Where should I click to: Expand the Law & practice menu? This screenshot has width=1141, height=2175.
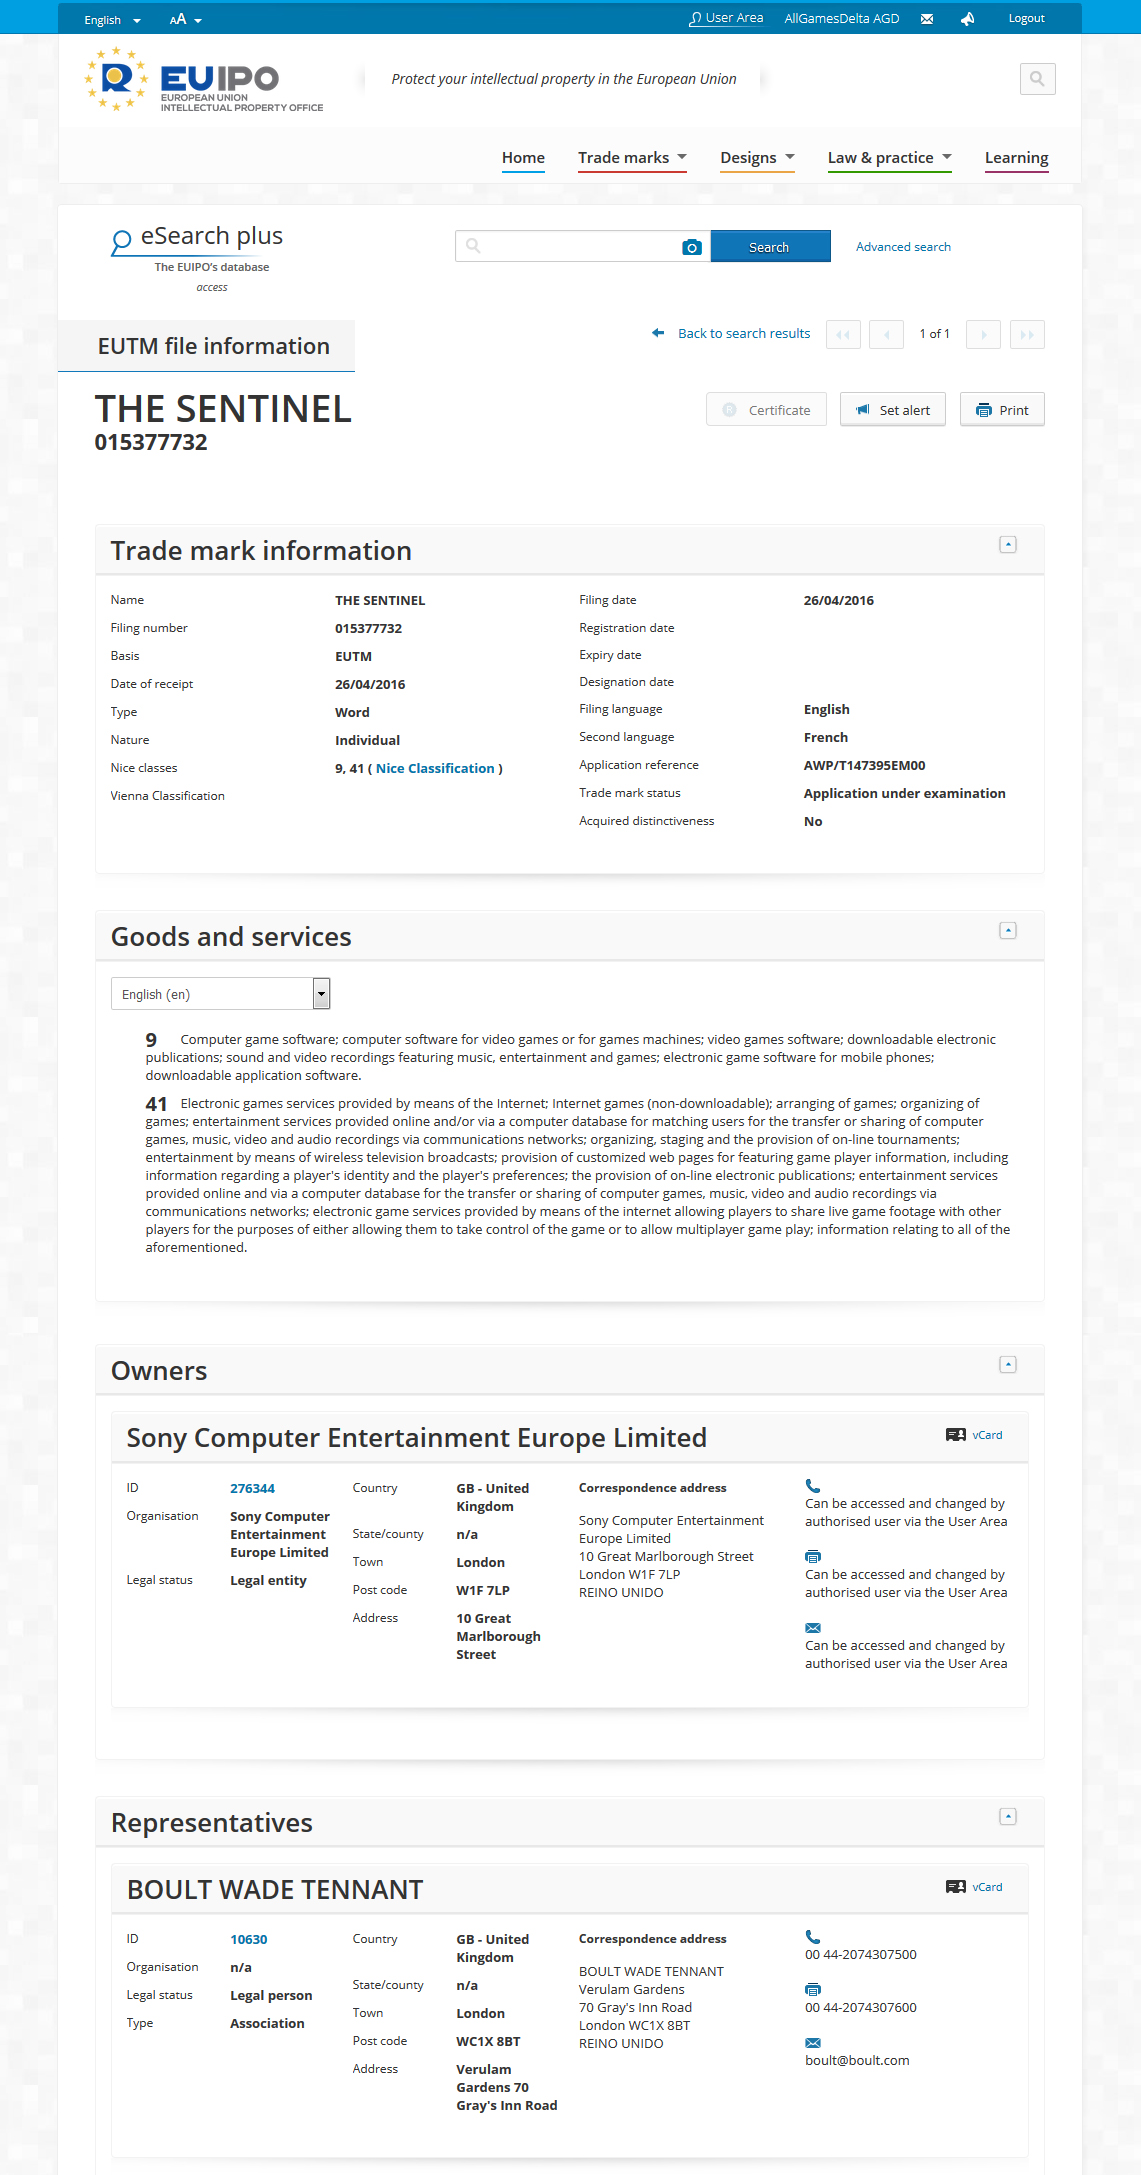(890, 158)
